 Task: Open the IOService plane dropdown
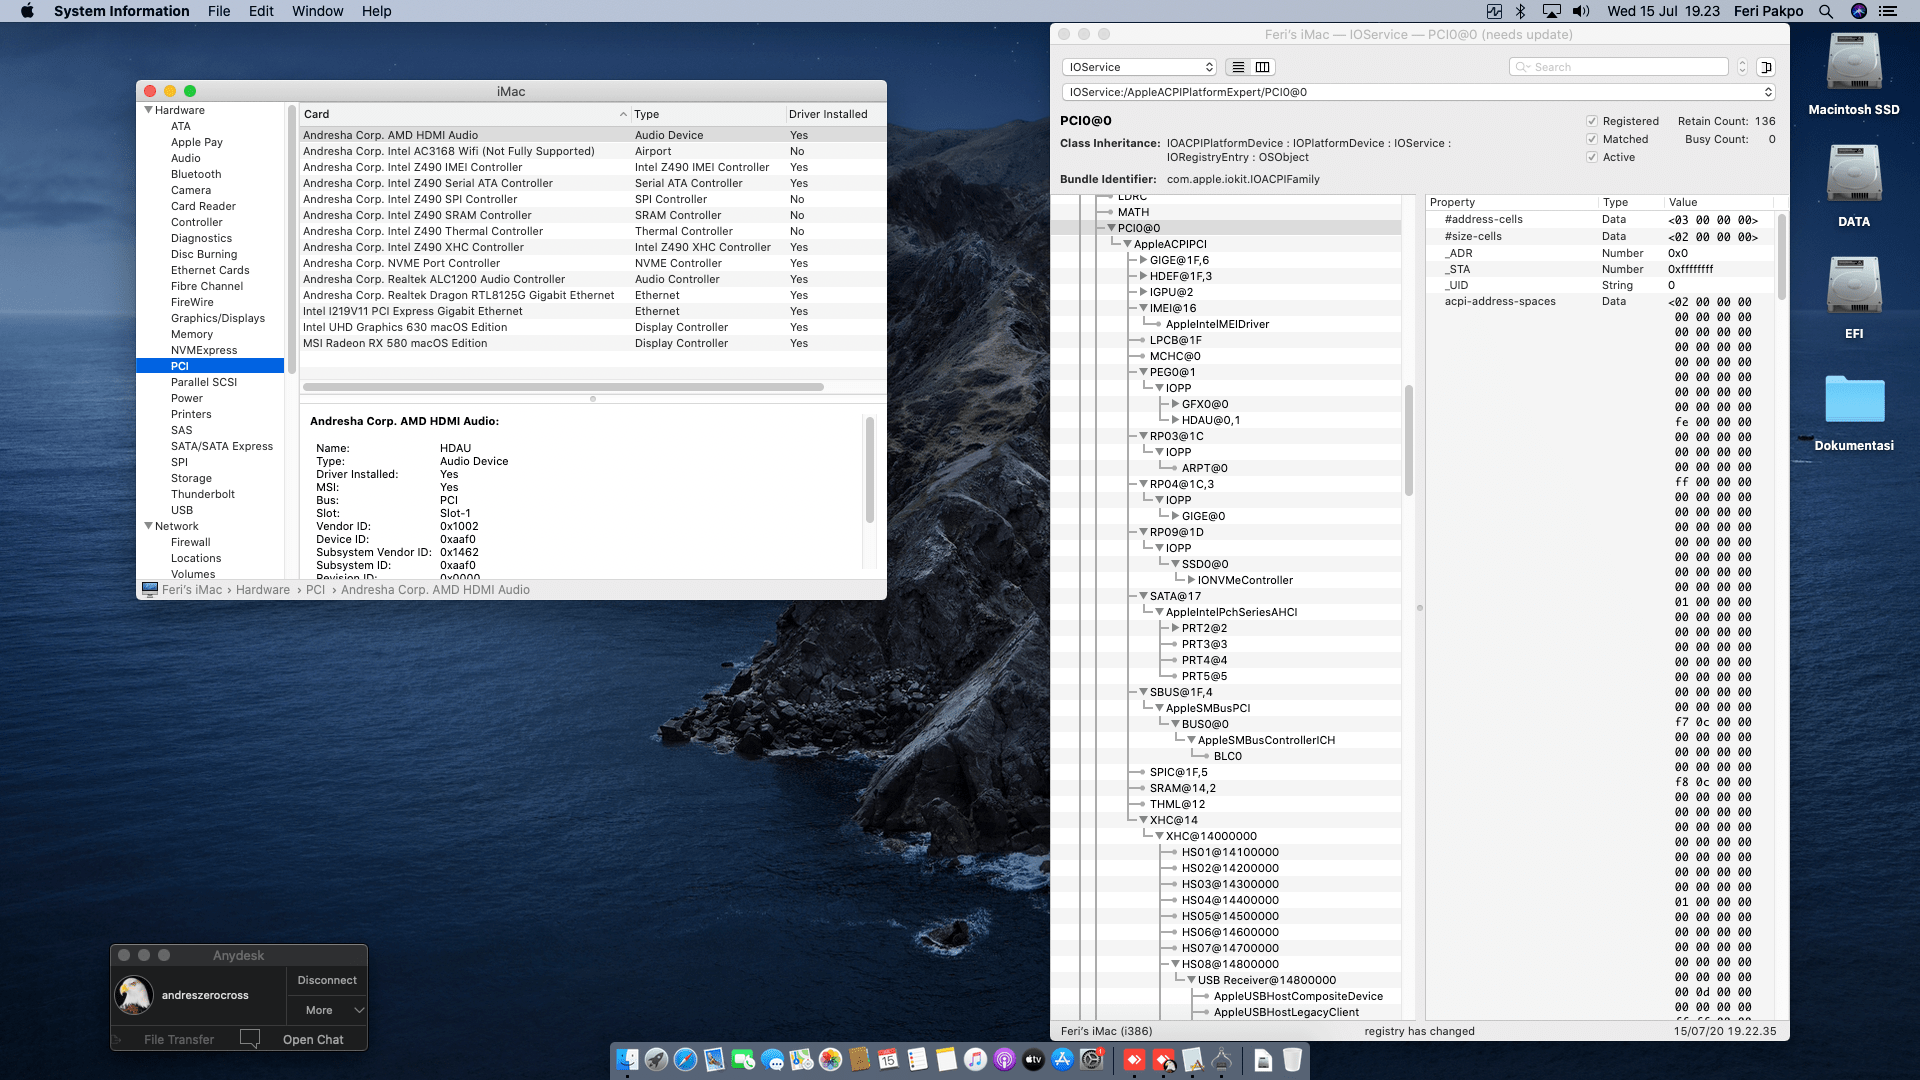1139,67
